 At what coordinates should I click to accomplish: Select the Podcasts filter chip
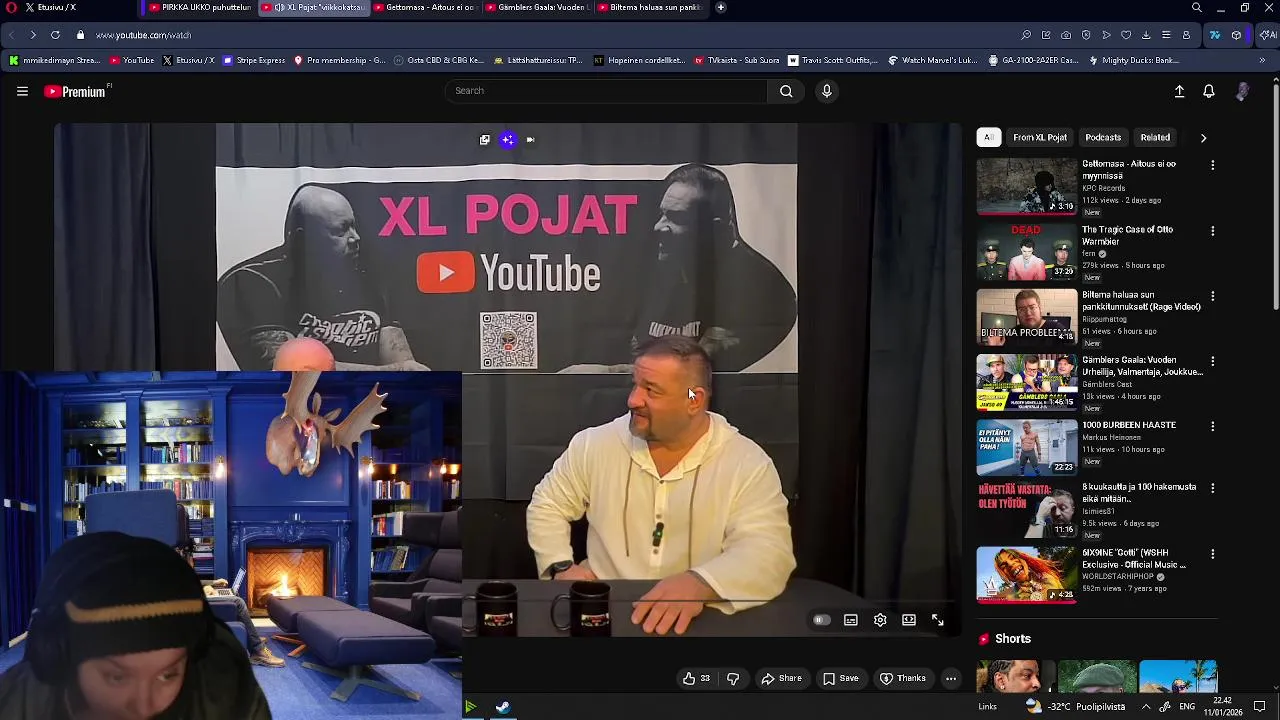(1103, 137)
